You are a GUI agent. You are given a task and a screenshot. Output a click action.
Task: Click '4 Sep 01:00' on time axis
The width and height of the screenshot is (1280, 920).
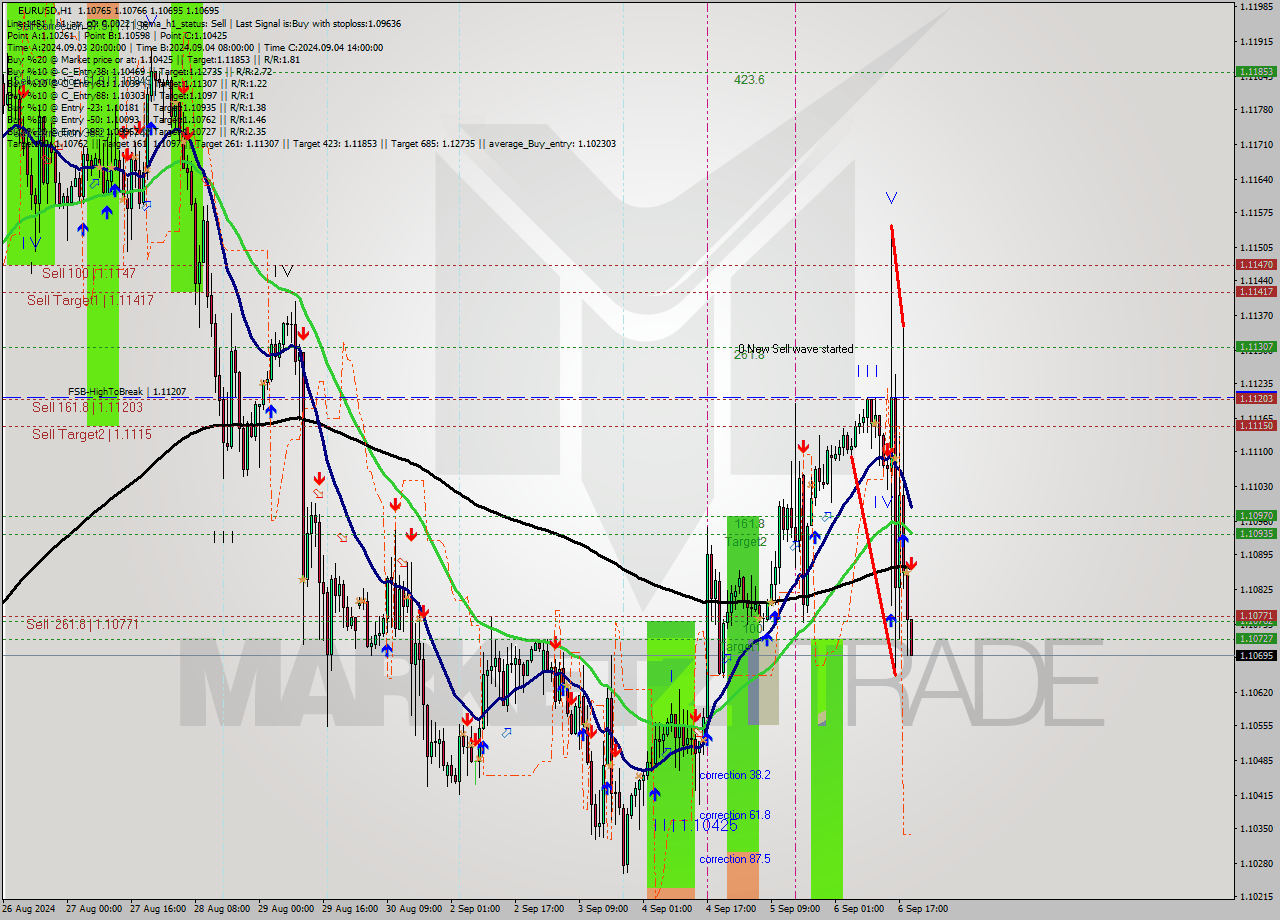pos(667,909)
